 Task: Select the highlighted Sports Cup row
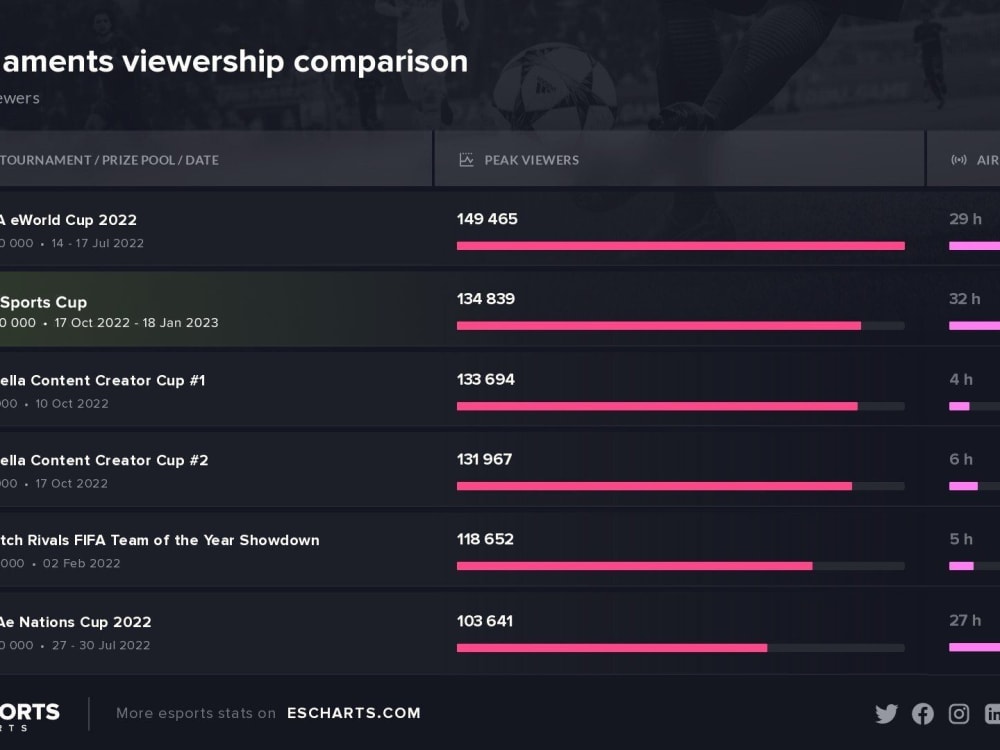44,302
